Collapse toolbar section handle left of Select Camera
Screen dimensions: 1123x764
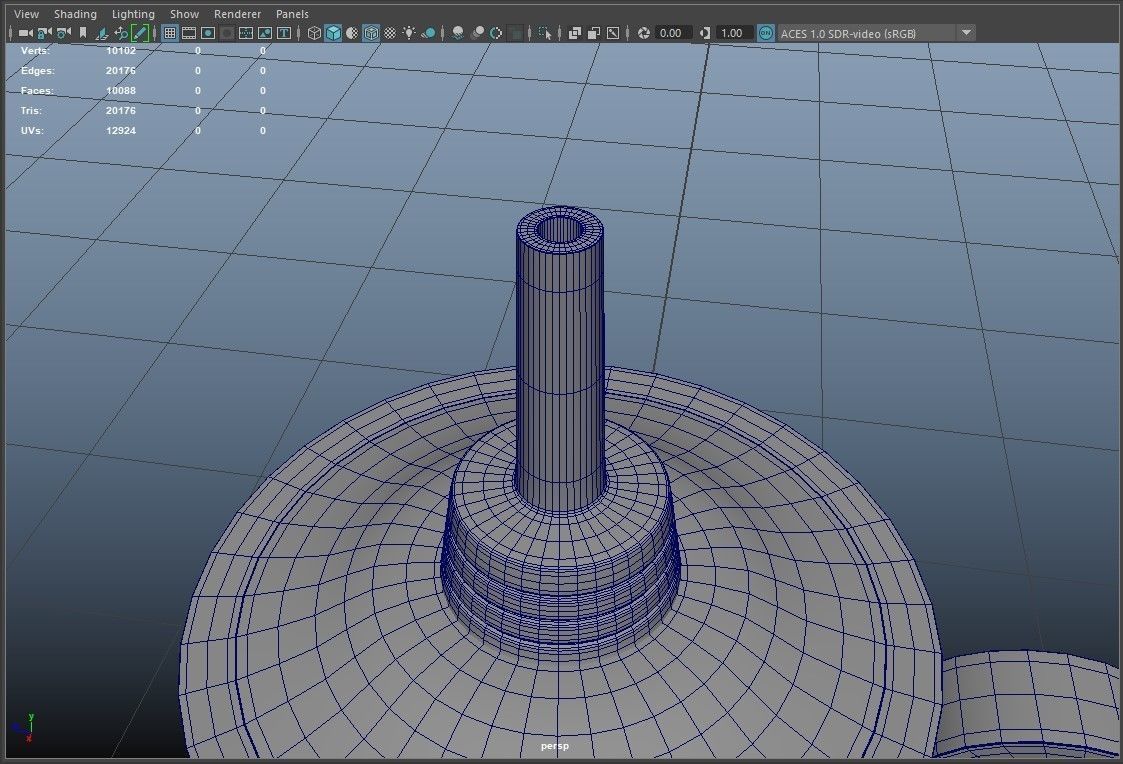(10, 33)
